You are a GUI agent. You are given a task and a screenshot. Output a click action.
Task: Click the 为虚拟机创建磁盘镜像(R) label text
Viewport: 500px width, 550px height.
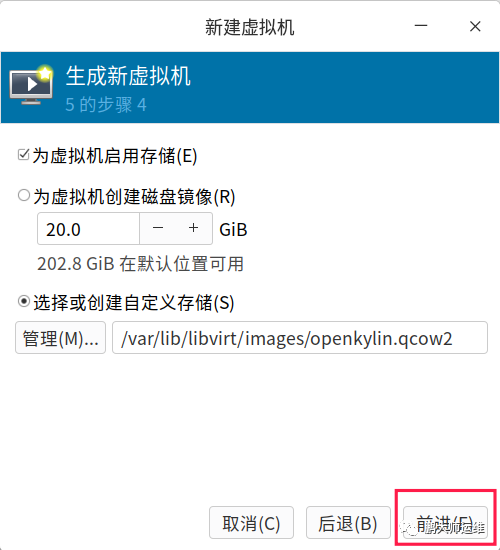click(134, 196)
